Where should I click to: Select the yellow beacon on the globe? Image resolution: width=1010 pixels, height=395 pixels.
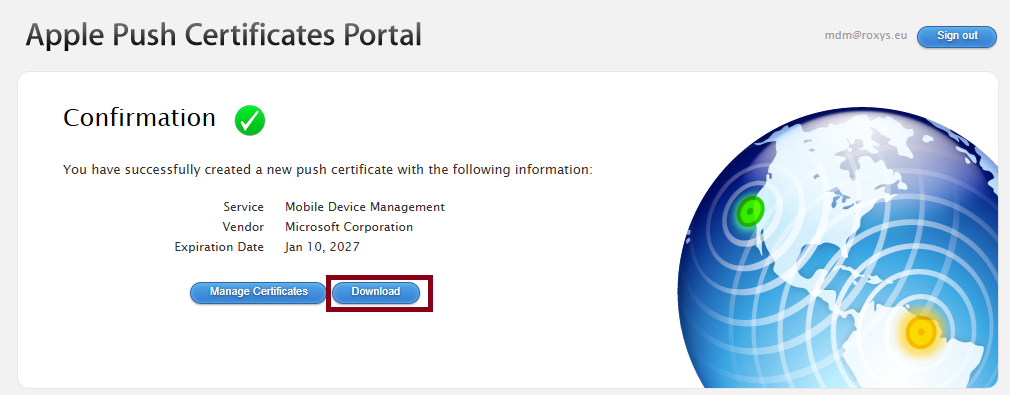[x=921, y=332]
